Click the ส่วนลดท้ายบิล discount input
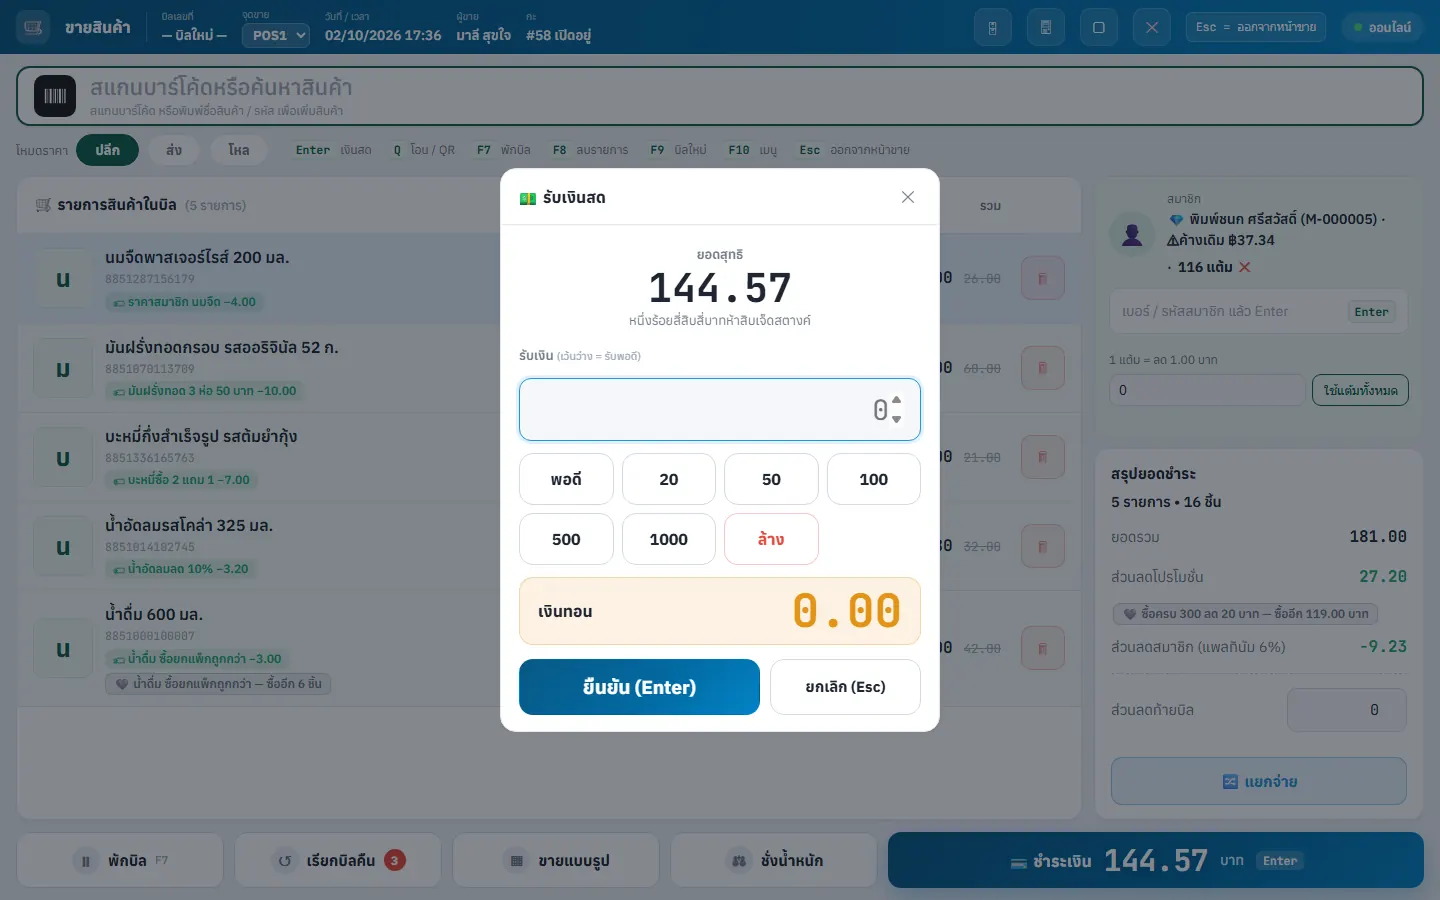 tap(1347, 710)
